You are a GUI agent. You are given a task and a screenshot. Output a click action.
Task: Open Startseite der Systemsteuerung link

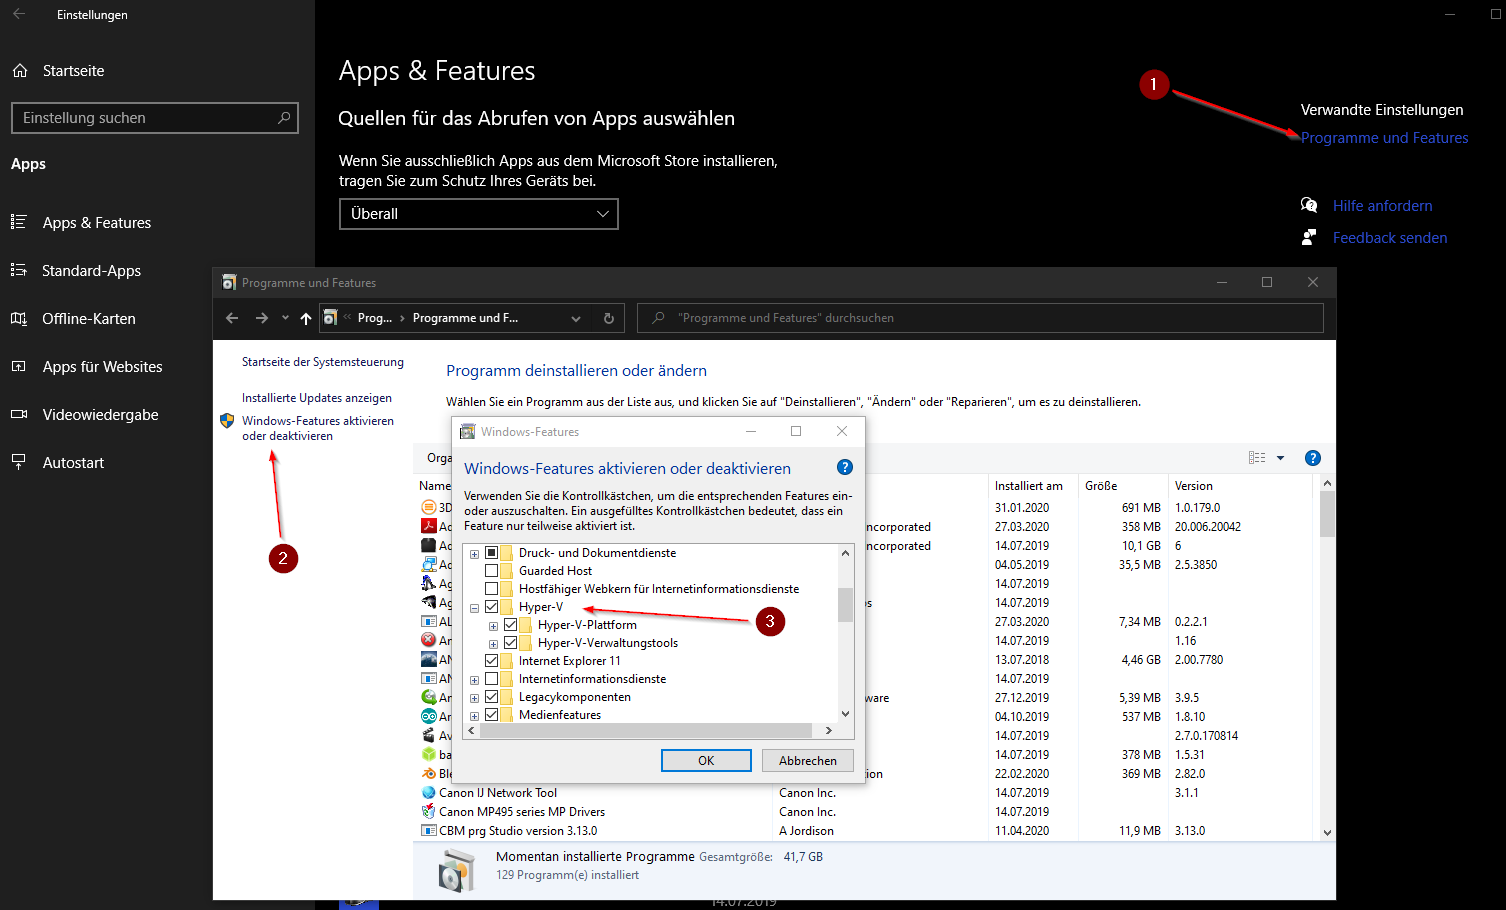(x=323, y=362)
